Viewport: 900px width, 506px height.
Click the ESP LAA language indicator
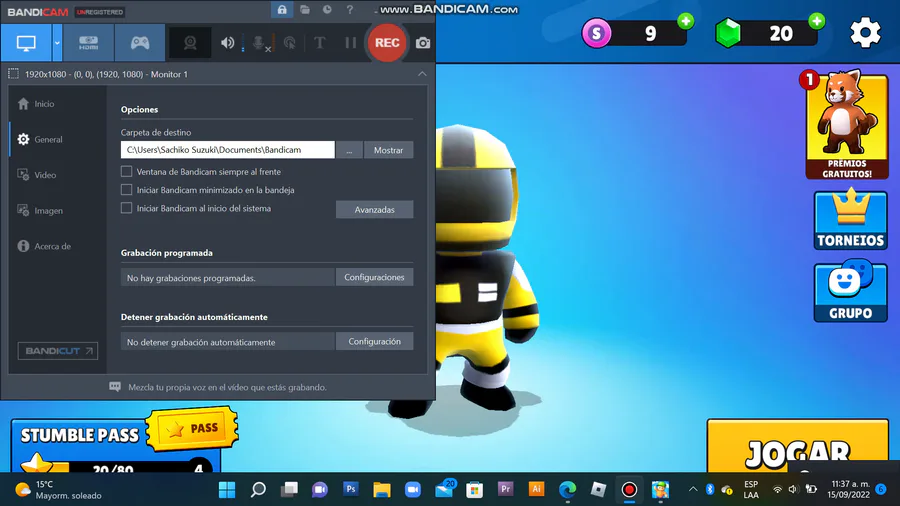click(x=751, y=489)
